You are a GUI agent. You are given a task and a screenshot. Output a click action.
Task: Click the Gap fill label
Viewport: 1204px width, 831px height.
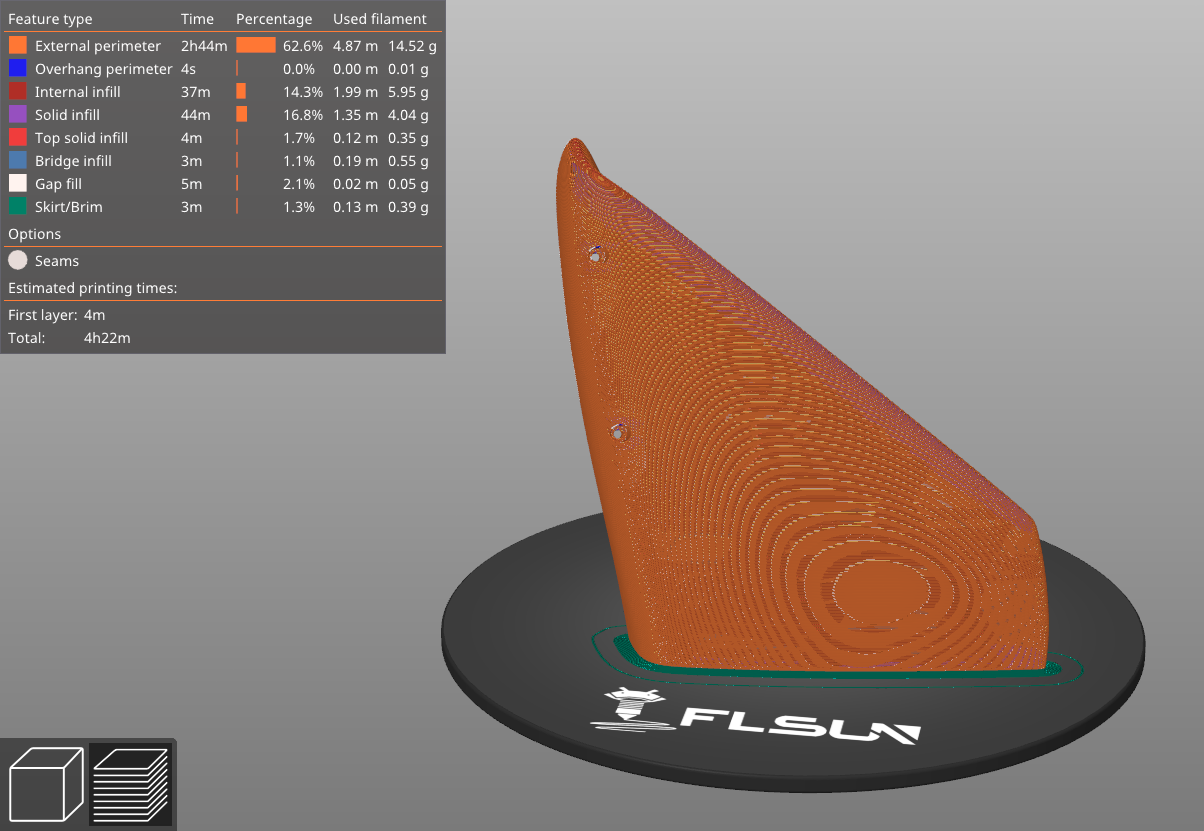click(58, 184)
